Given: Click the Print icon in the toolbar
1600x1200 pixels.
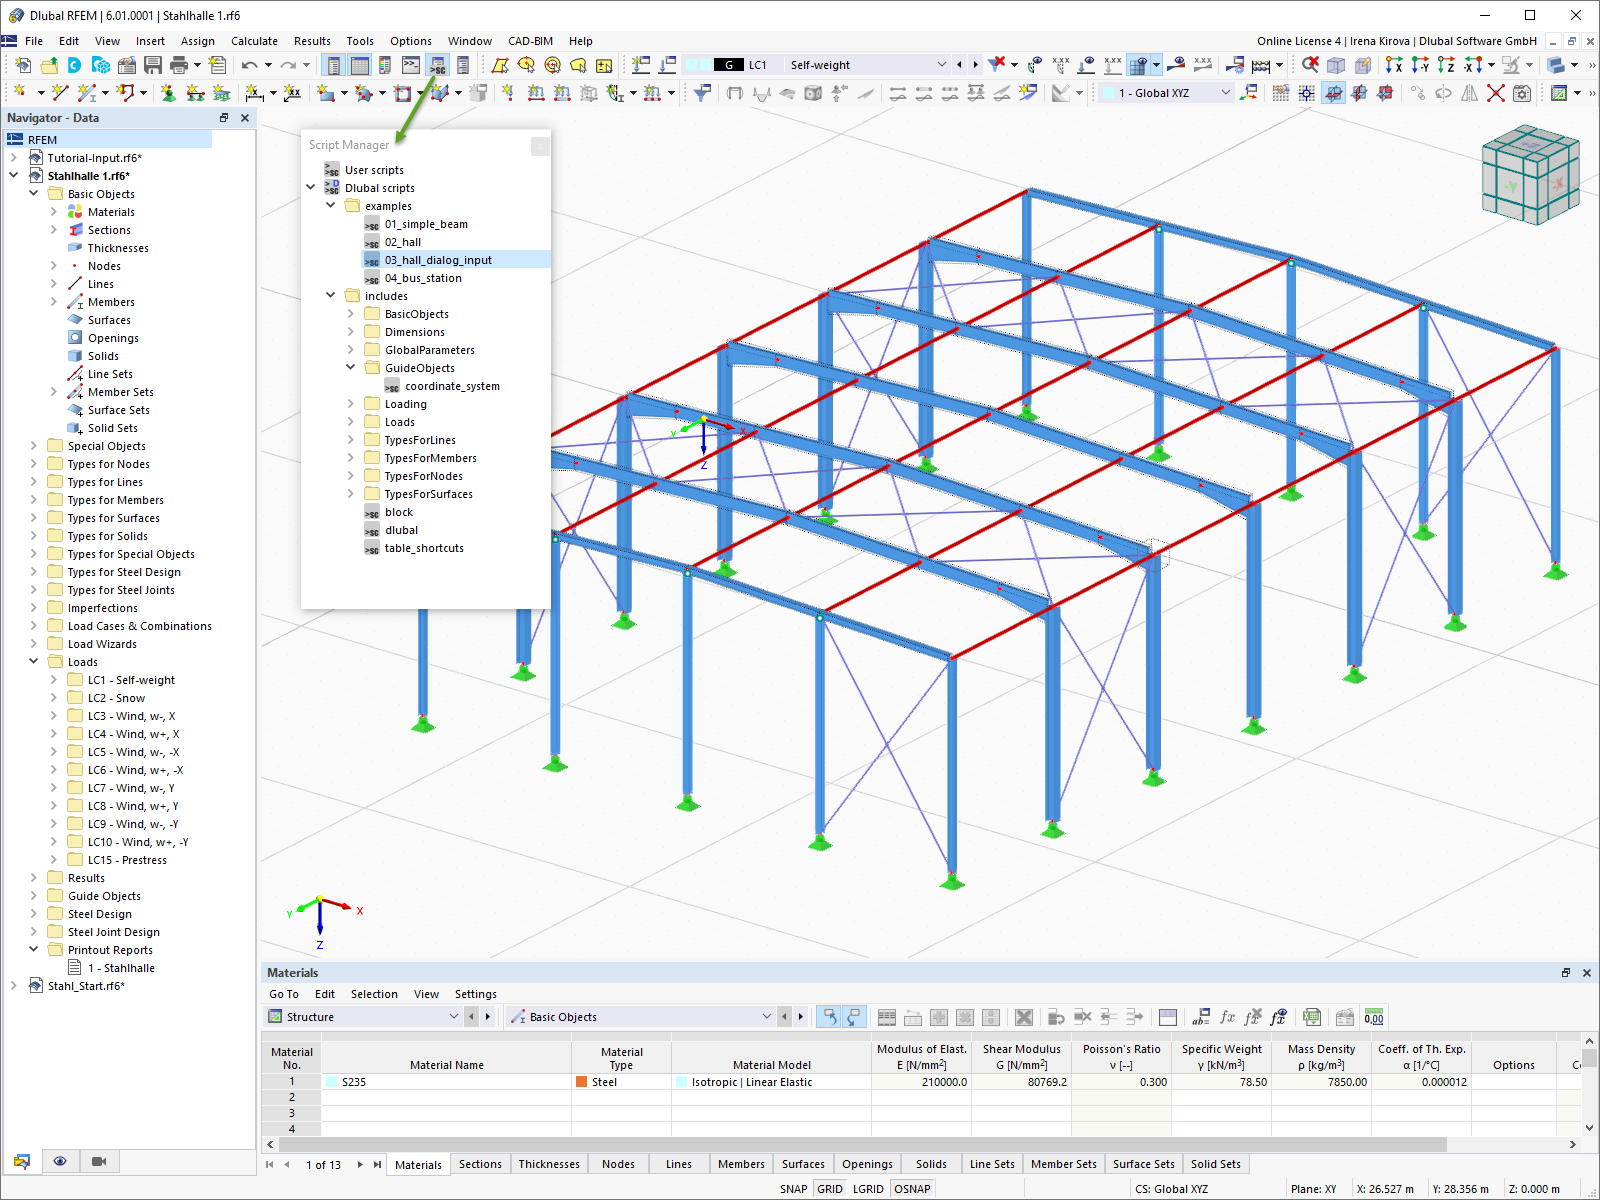Looking at the screenshot, I should click(179, 65).
